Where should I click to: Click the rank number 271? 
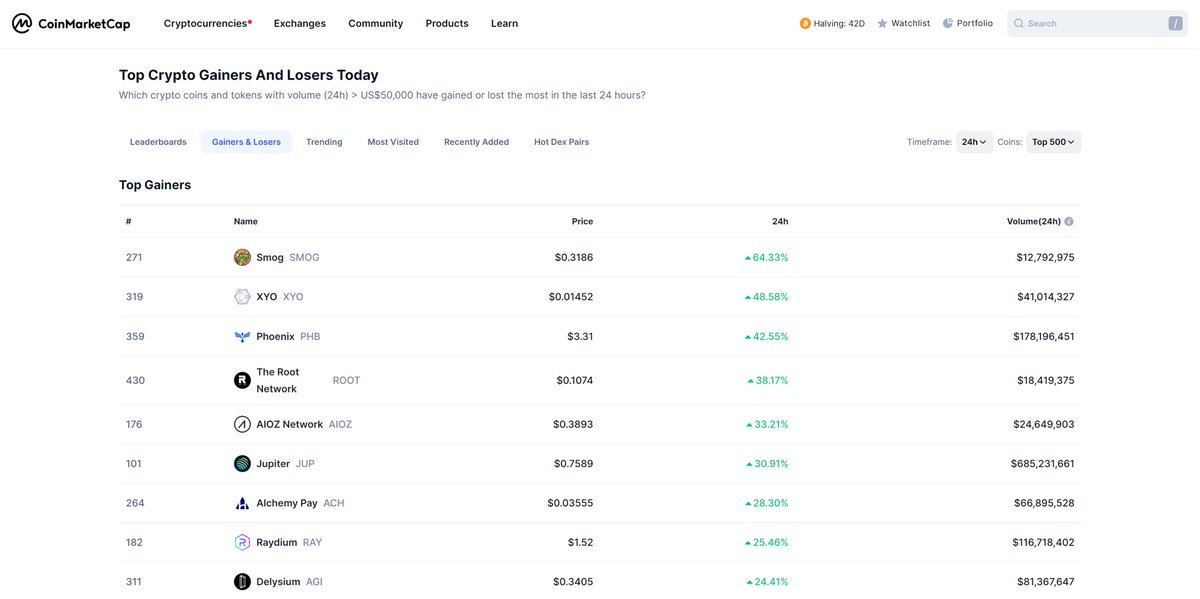tap(134, 257)
